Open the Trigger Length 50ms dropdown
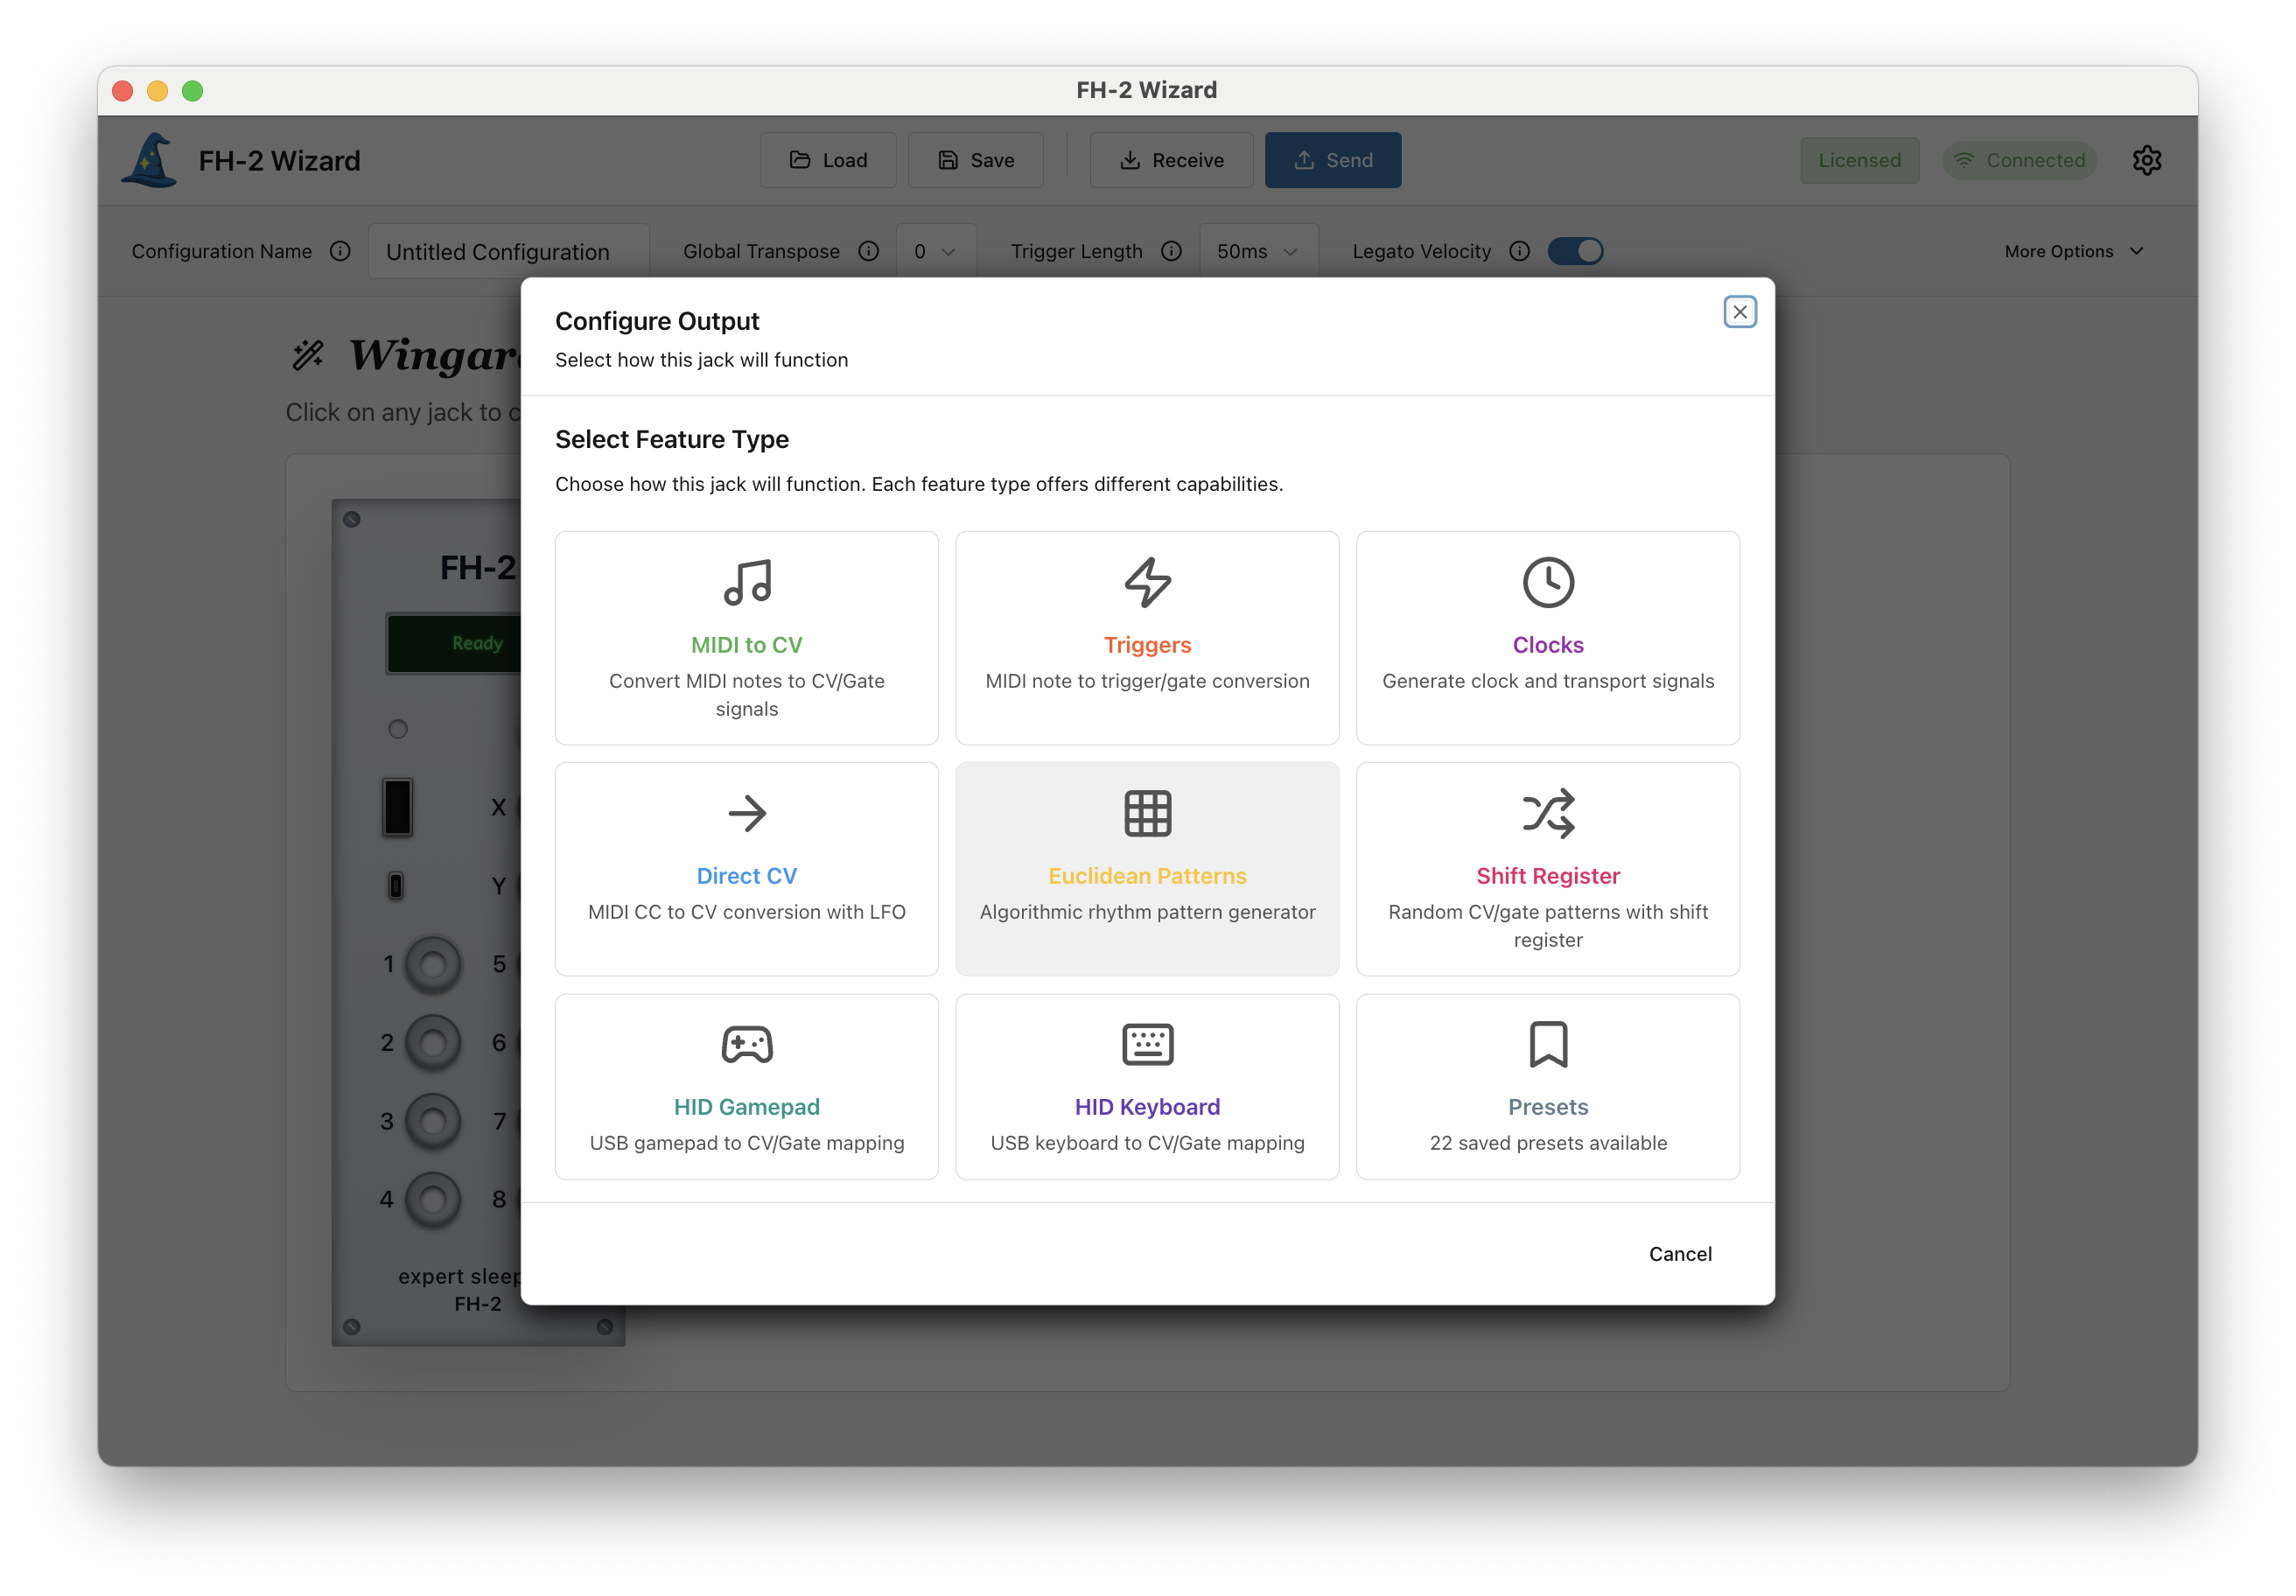 point(1257,251)
